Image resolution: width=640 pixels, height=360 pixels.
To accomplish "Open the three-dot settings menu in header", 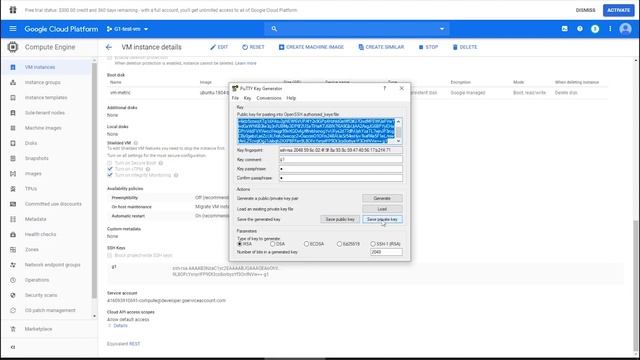I will pyautogui.click(x=610, y=29).
